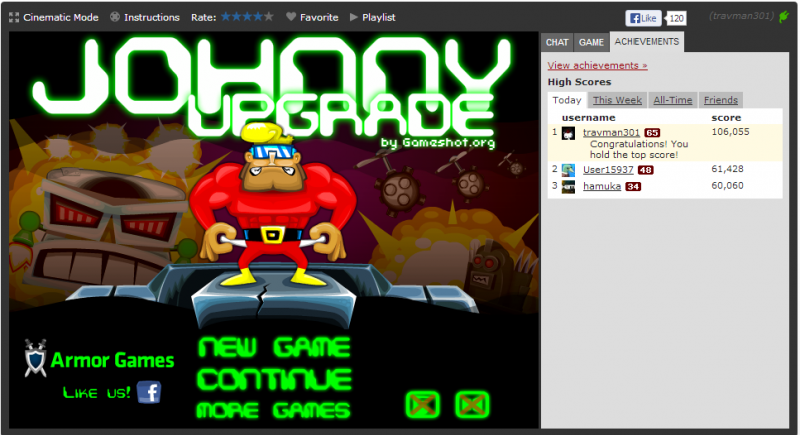Screen dimensions: 800x435
Task: Click User15937's avatar thumbnail
Action: pos(568,170)
